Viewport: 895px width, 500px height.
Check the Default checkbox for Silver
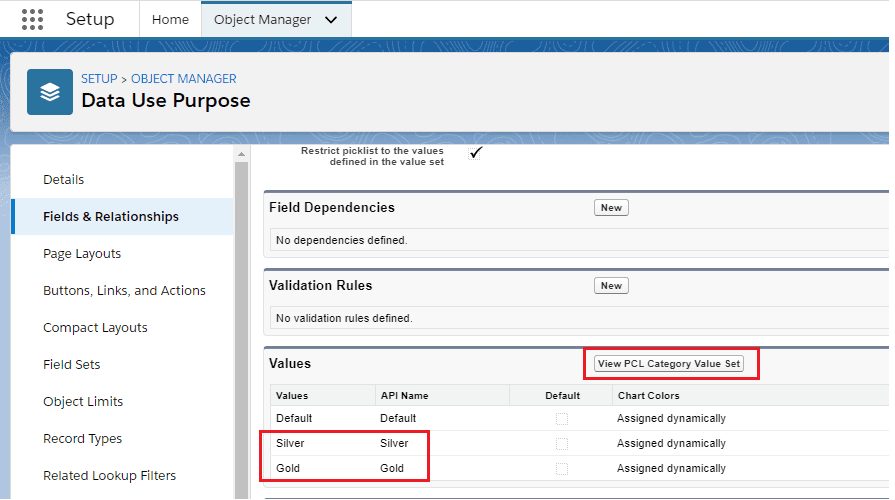click(x=562, y=443)
